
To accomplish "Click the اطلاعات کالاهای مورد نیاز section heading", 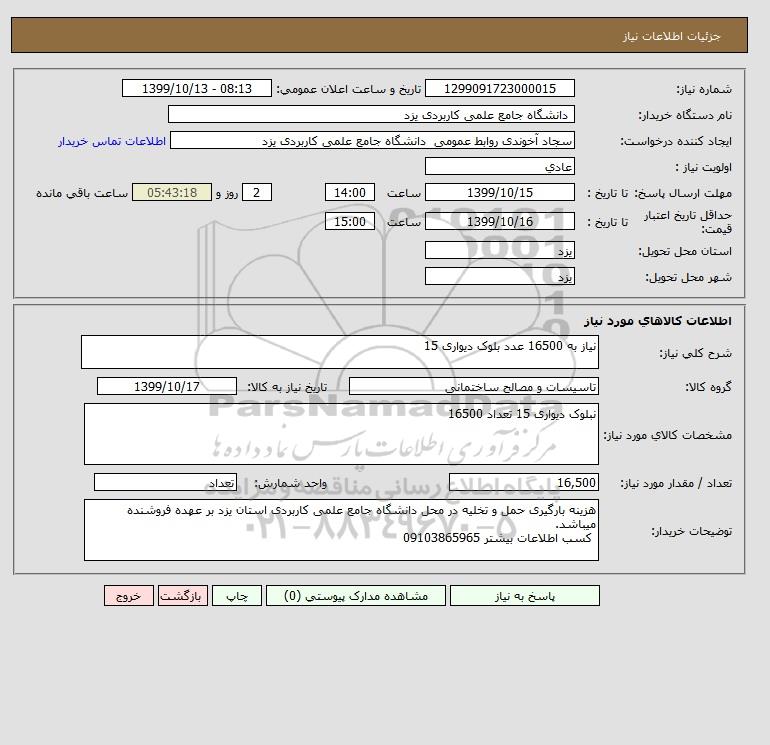I will point(658,321).
